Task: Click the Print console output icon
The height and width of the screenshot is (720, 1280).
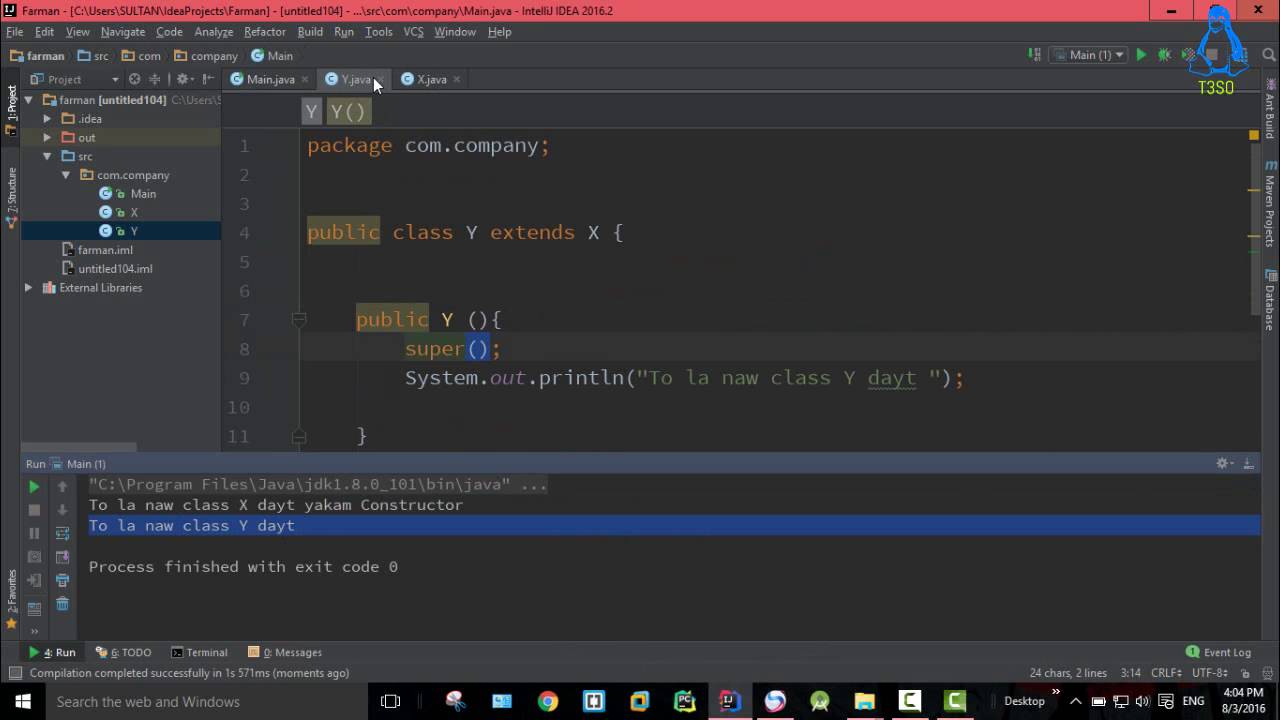Action: [x=62, y=580]
